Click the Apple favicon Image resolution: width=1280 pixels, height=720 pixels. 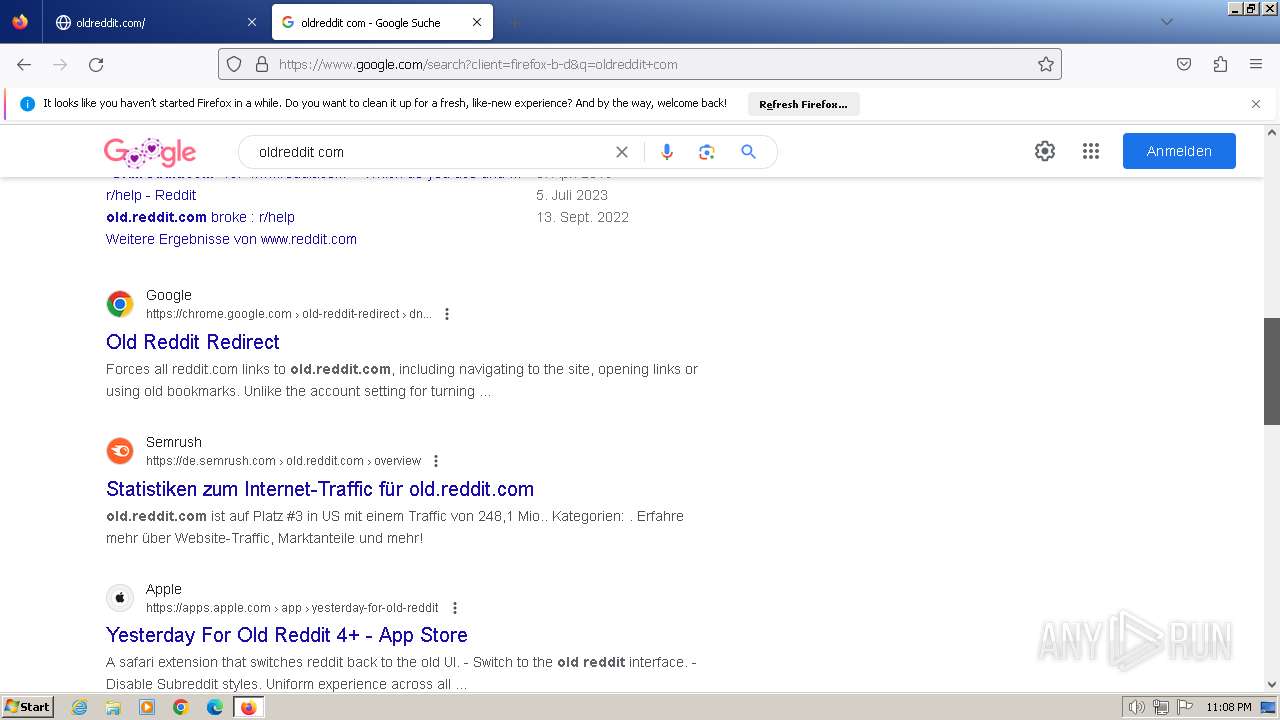120,598
